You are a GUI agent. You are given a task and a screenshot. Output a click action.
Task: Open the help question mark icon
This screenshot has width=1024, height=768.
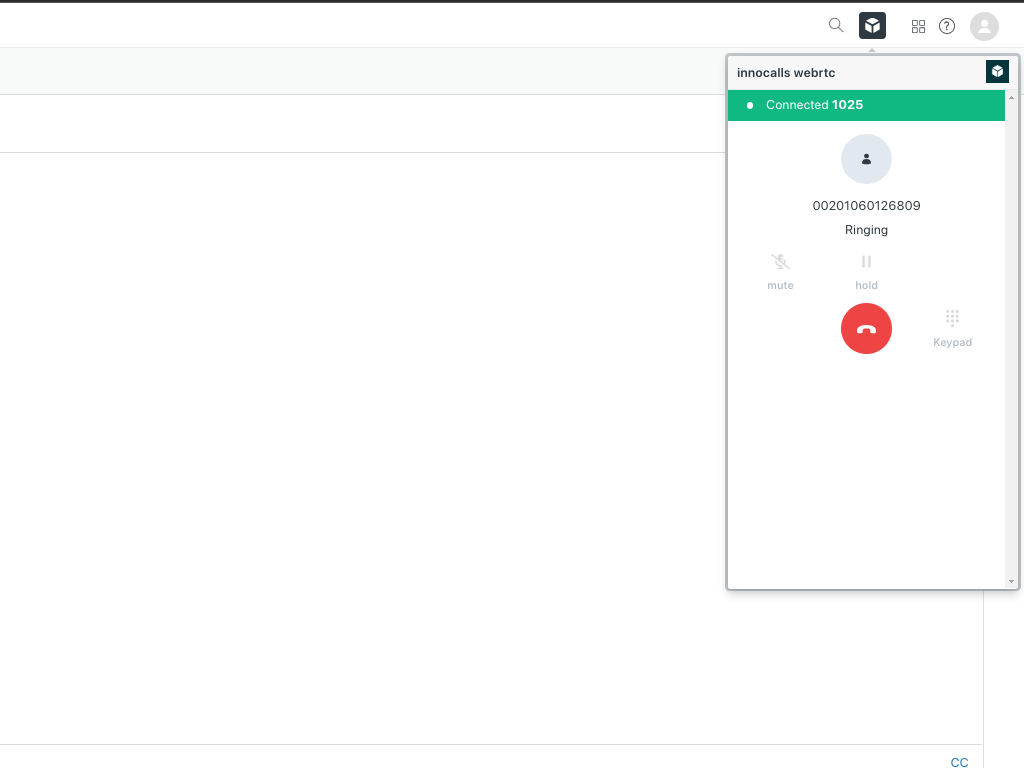[x=947, y=27]
